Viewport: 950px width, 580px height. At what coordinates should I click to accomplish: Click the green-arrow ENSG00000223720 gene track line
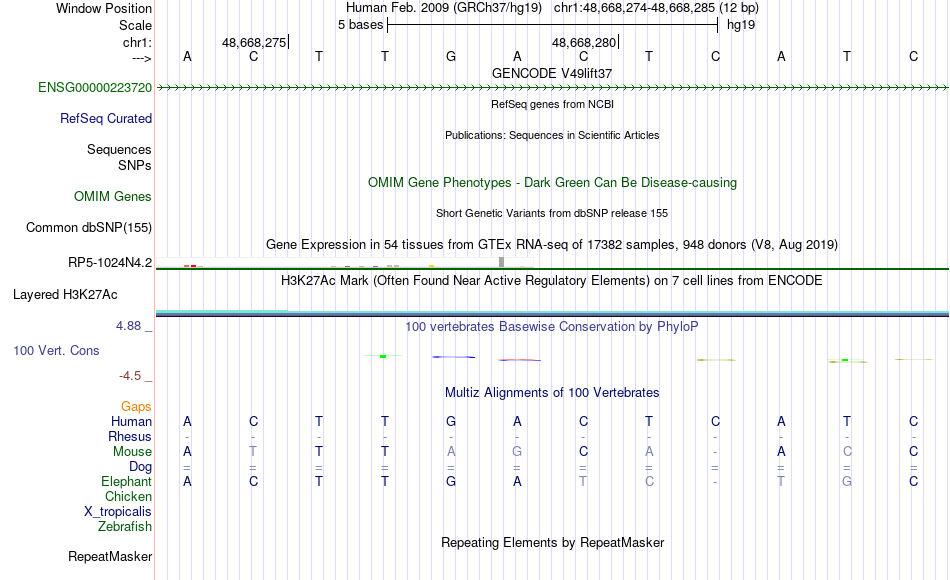click(x=552, y=88)
